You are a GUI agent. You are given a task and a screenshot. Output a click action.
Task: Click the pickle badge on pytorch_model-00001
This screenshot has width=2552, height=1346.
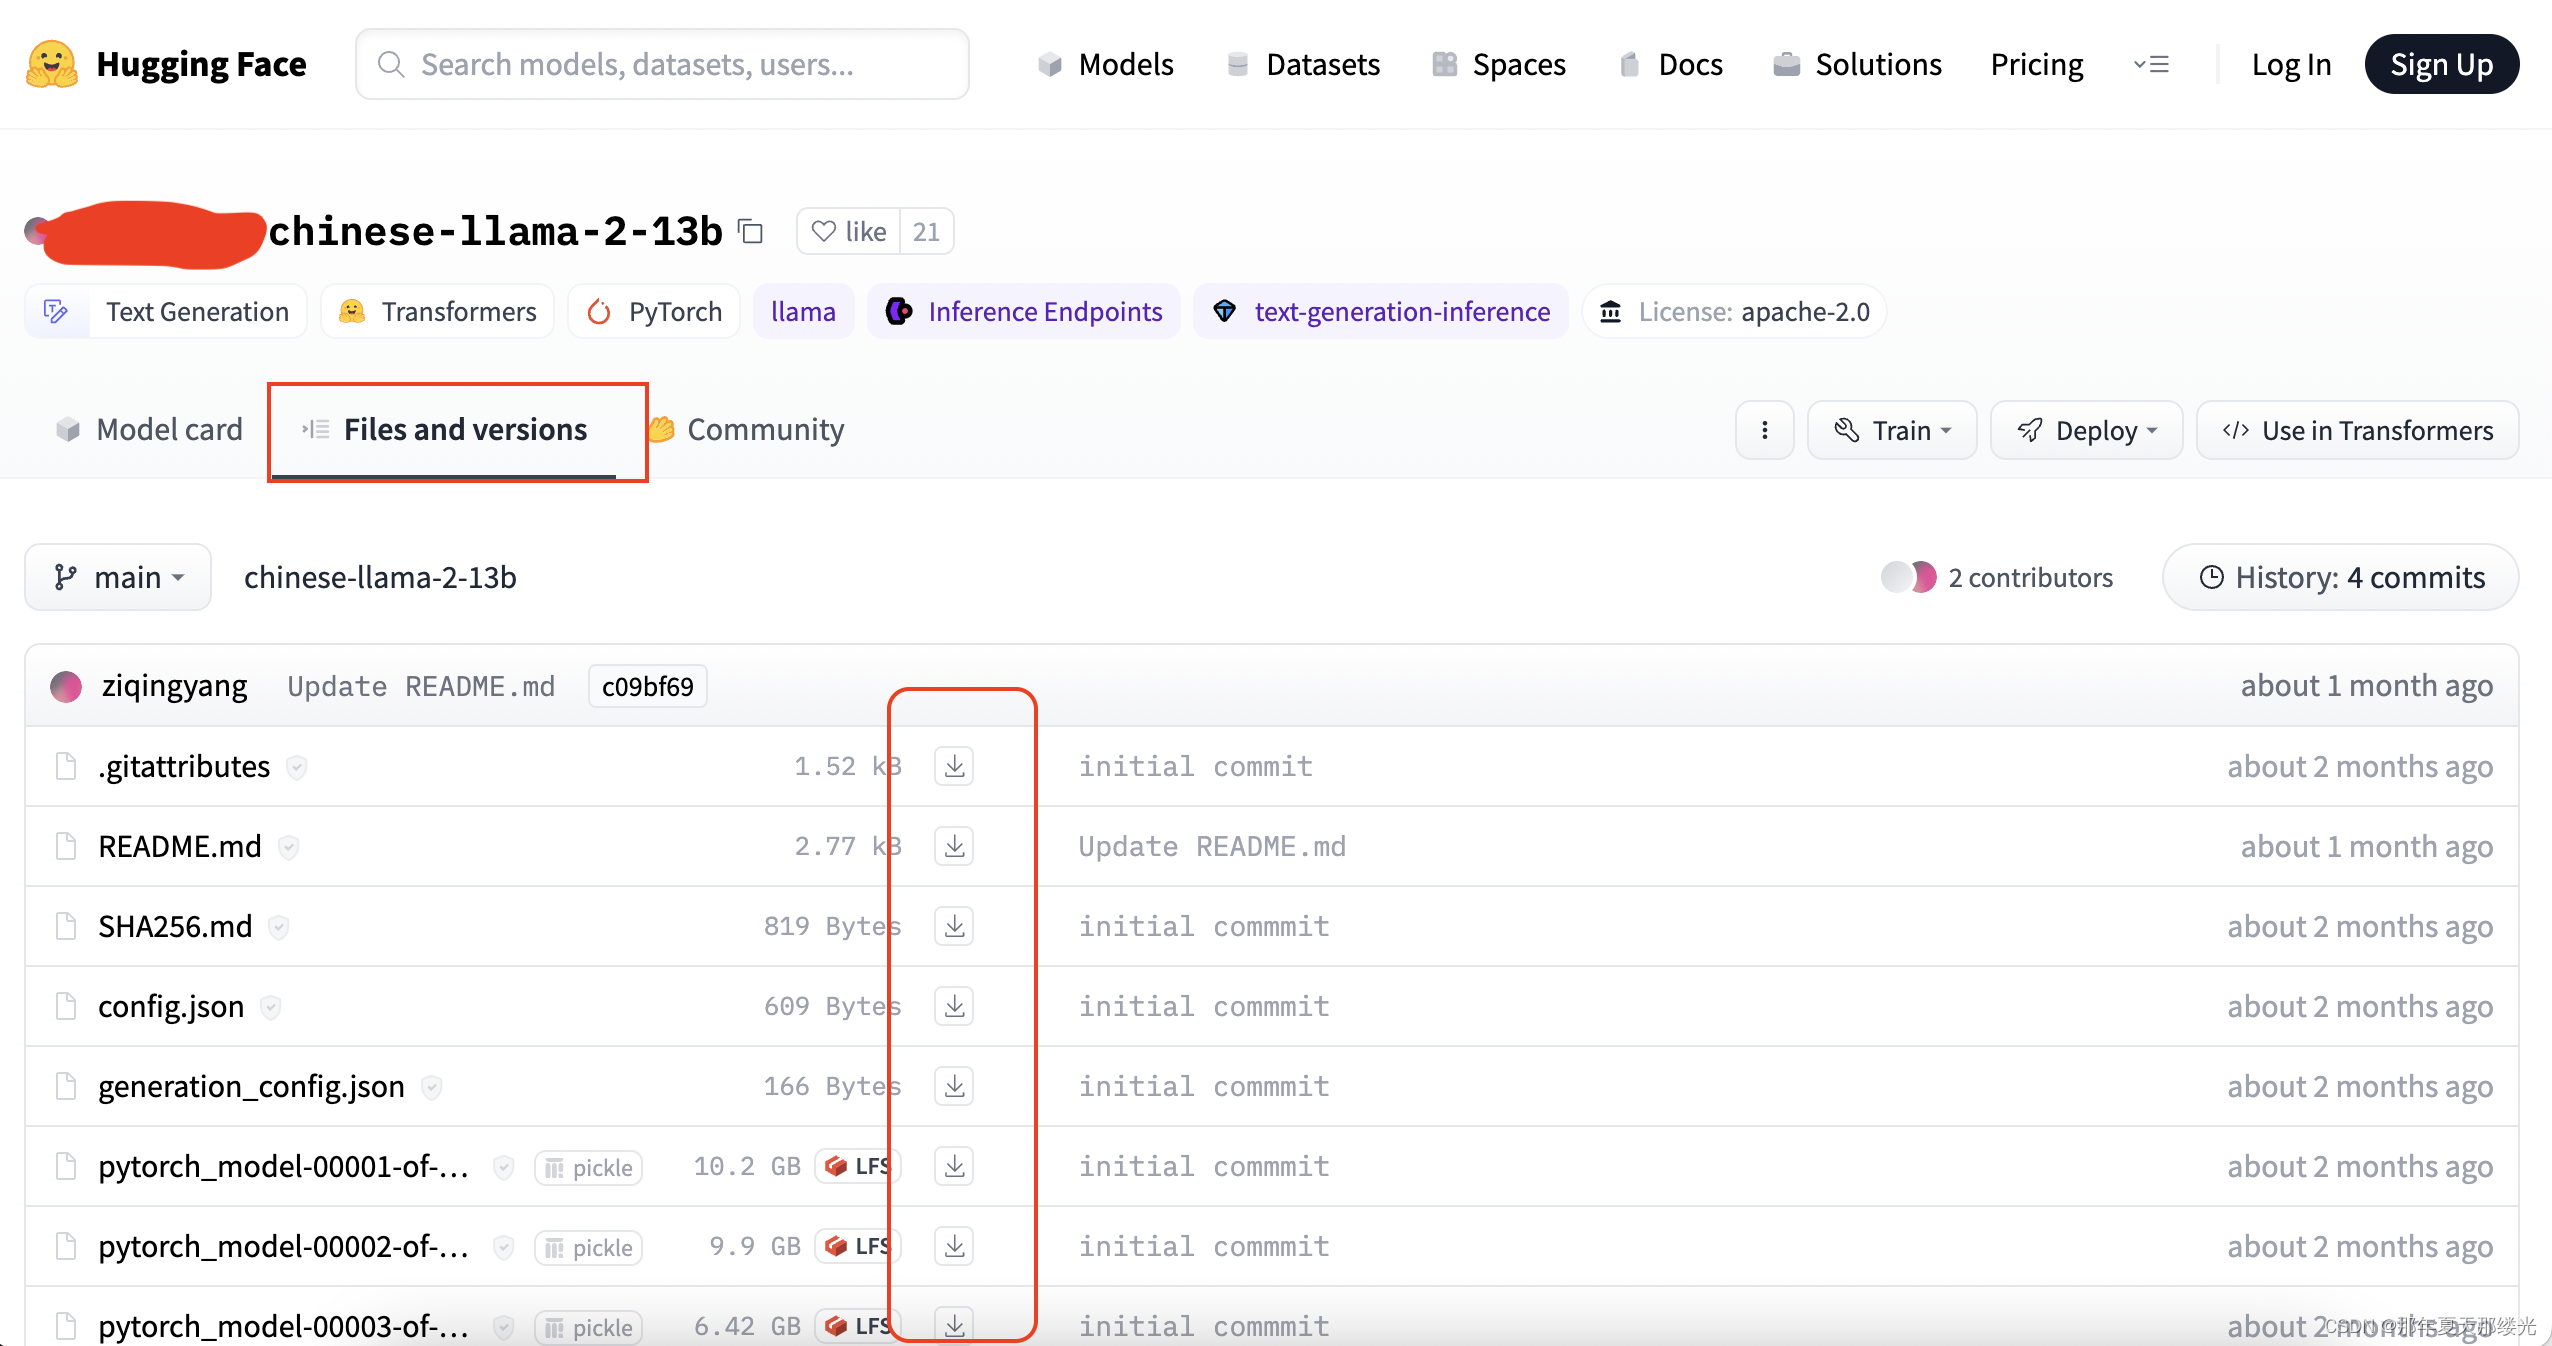point(589,1167)
